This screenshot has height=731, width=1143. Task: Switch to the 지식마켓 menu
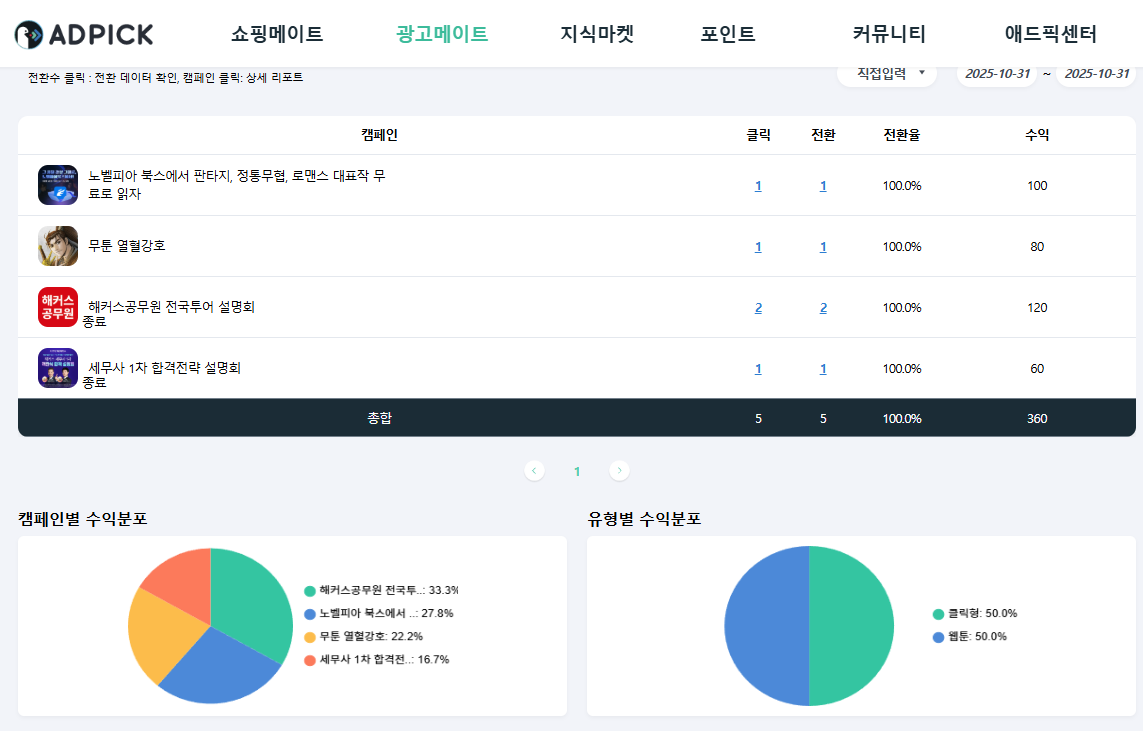point(597,34)
